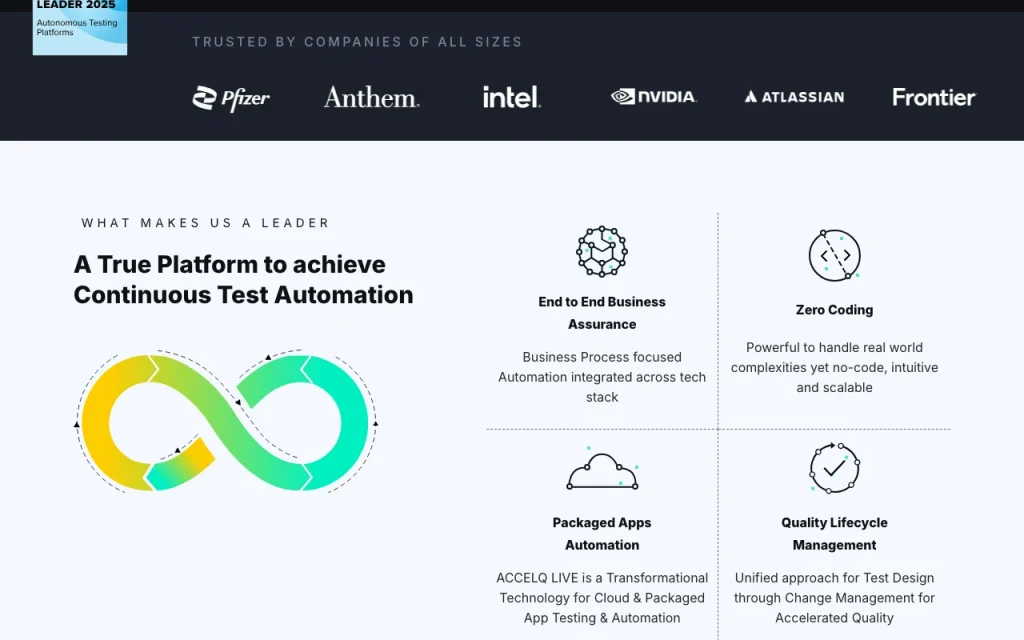Open the Leader 2025 badge
This screenshot has height=640, width=1024.
[80, 27]
